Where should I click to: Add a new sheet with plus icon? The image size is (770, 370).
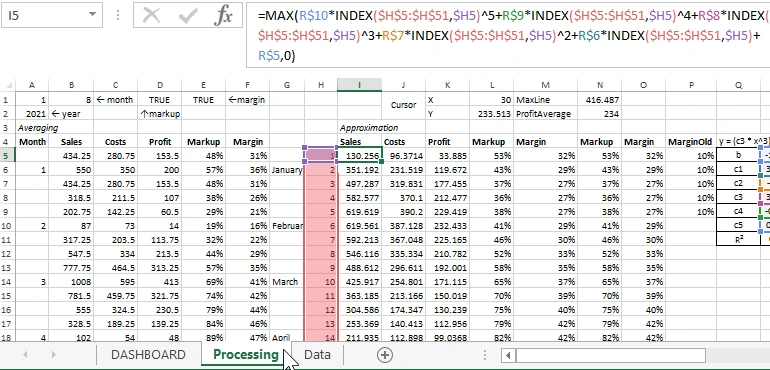point(385,355)
